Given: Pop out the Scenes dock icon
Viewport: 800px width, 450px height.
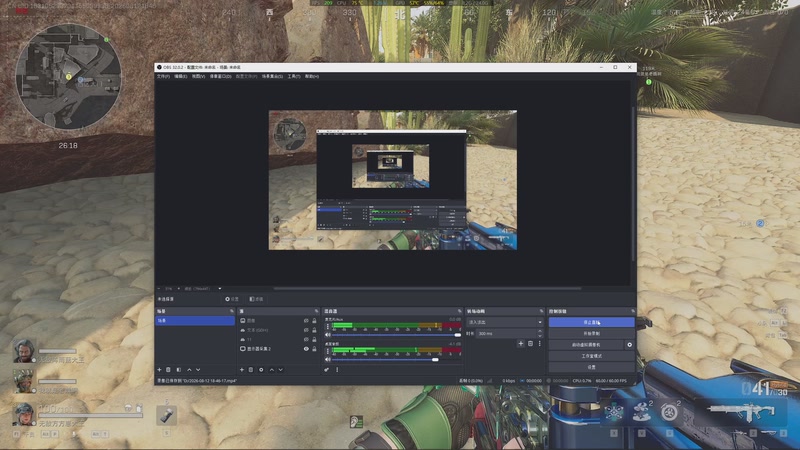Looking at the screenshot, I should (232, 311).
